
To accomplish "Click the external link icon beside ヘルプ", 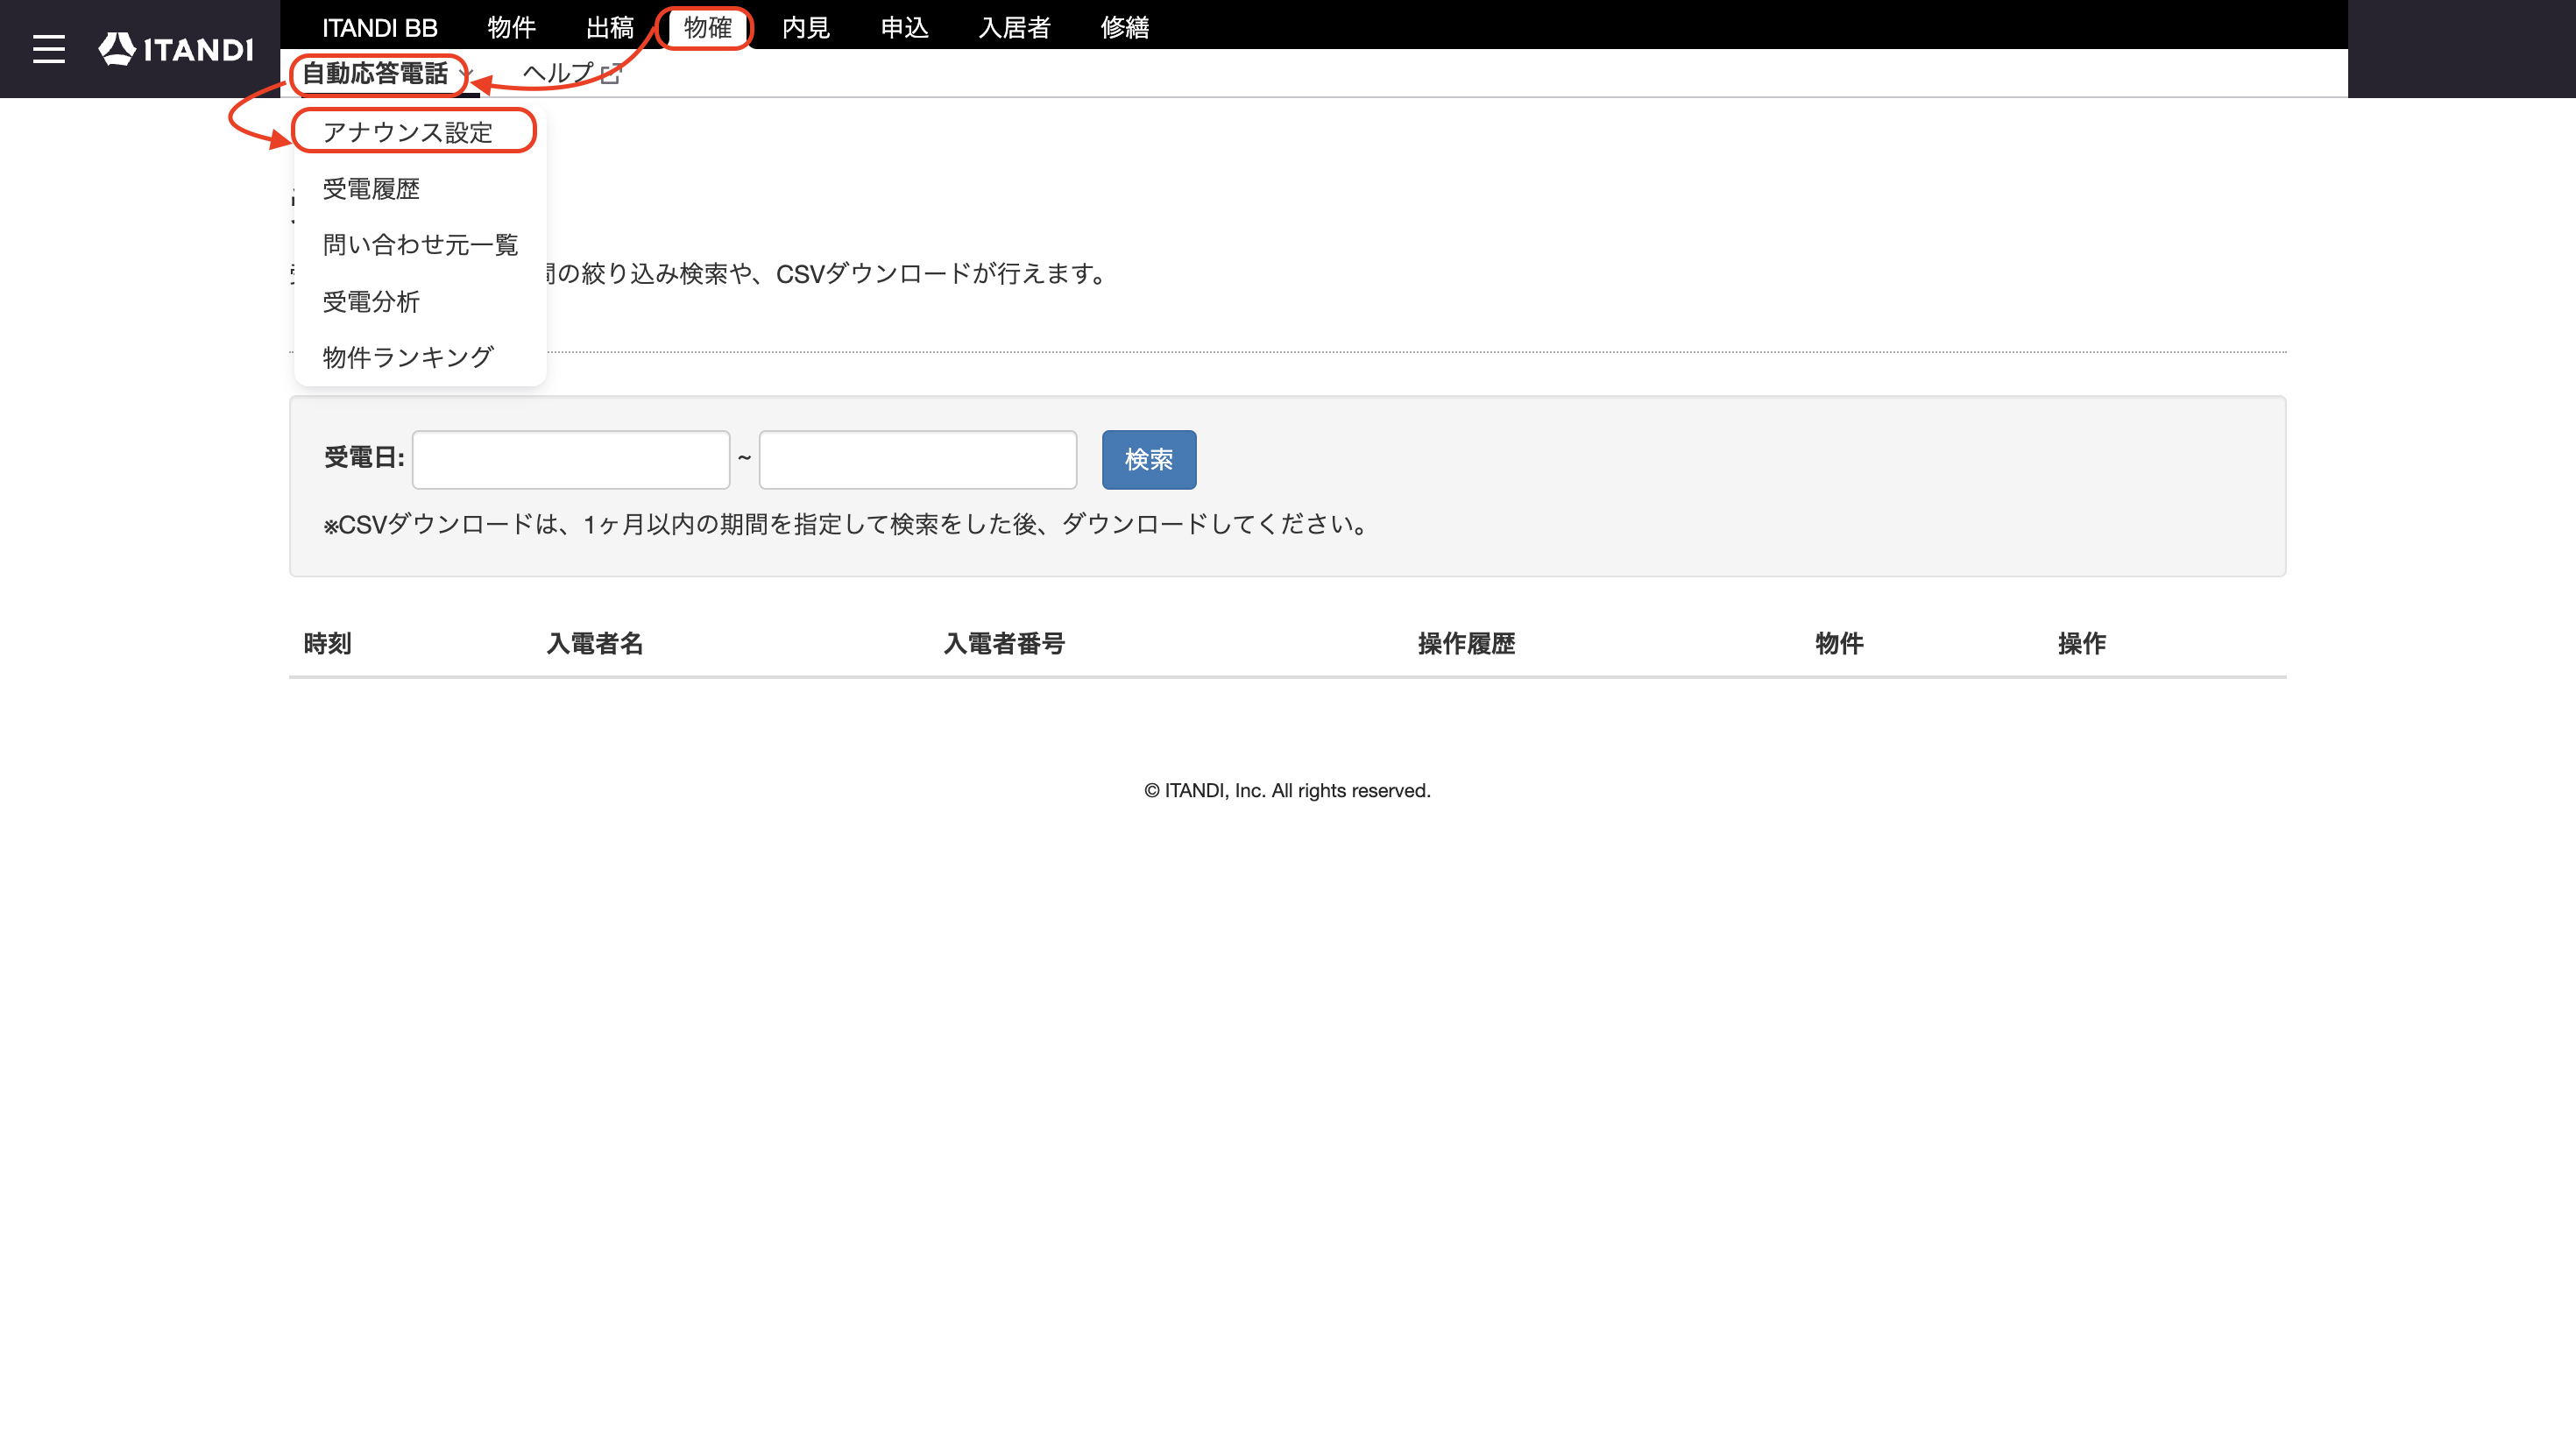I will pos(611,73).
